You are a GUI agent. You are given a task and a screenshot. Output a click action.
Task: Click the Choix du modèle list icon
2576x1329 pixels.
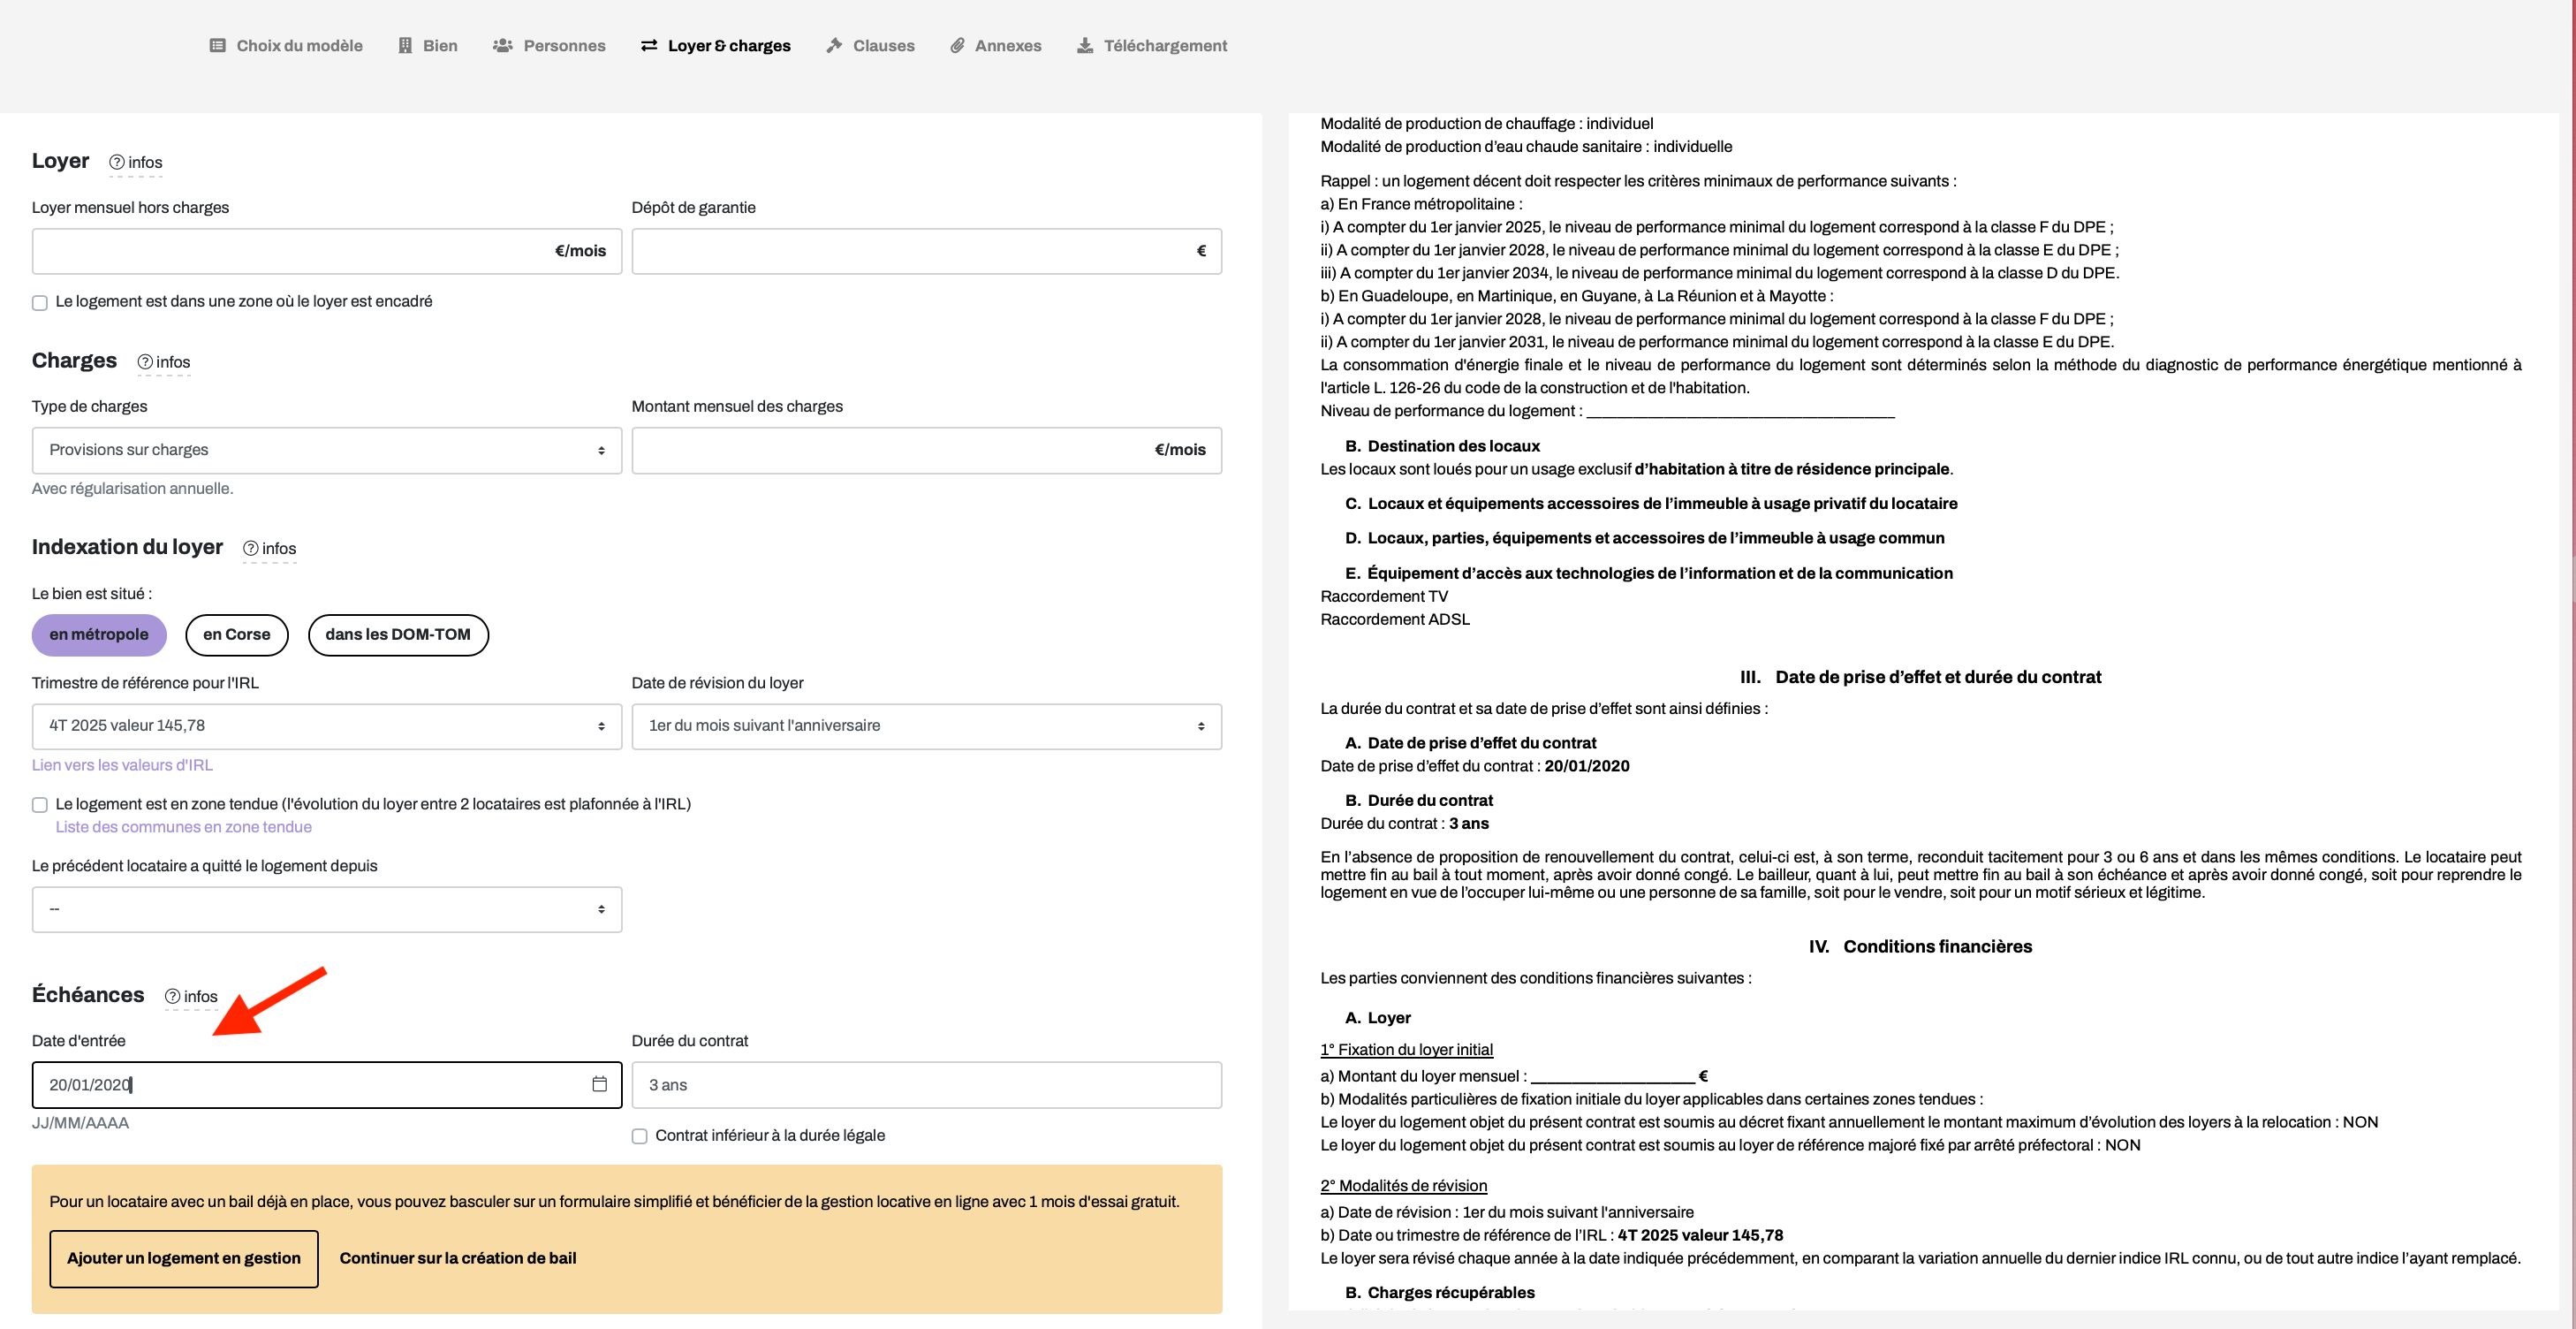tap(217, 45)
